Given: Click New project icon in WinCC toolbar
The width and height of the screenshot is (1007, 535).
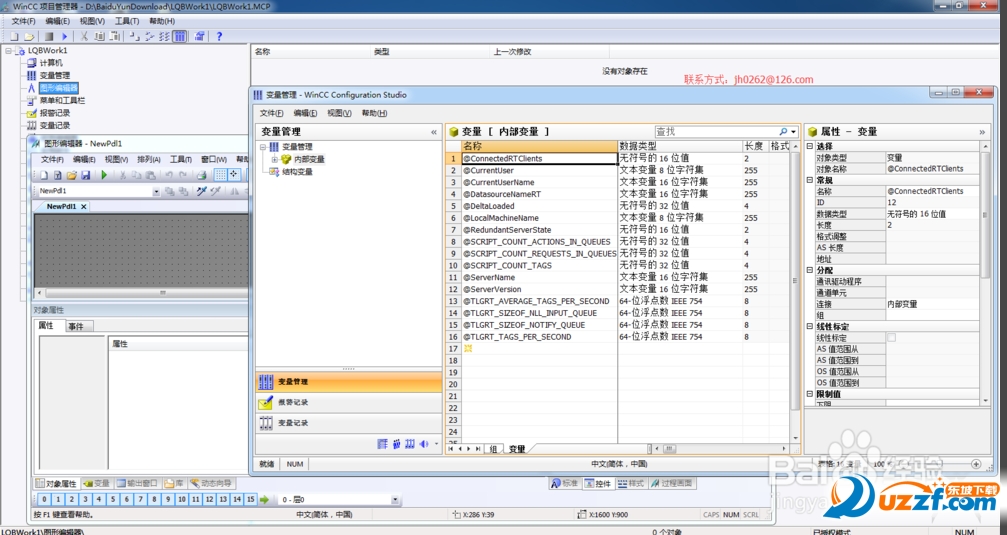Looking at the screenshot, I should pos(14,37).
